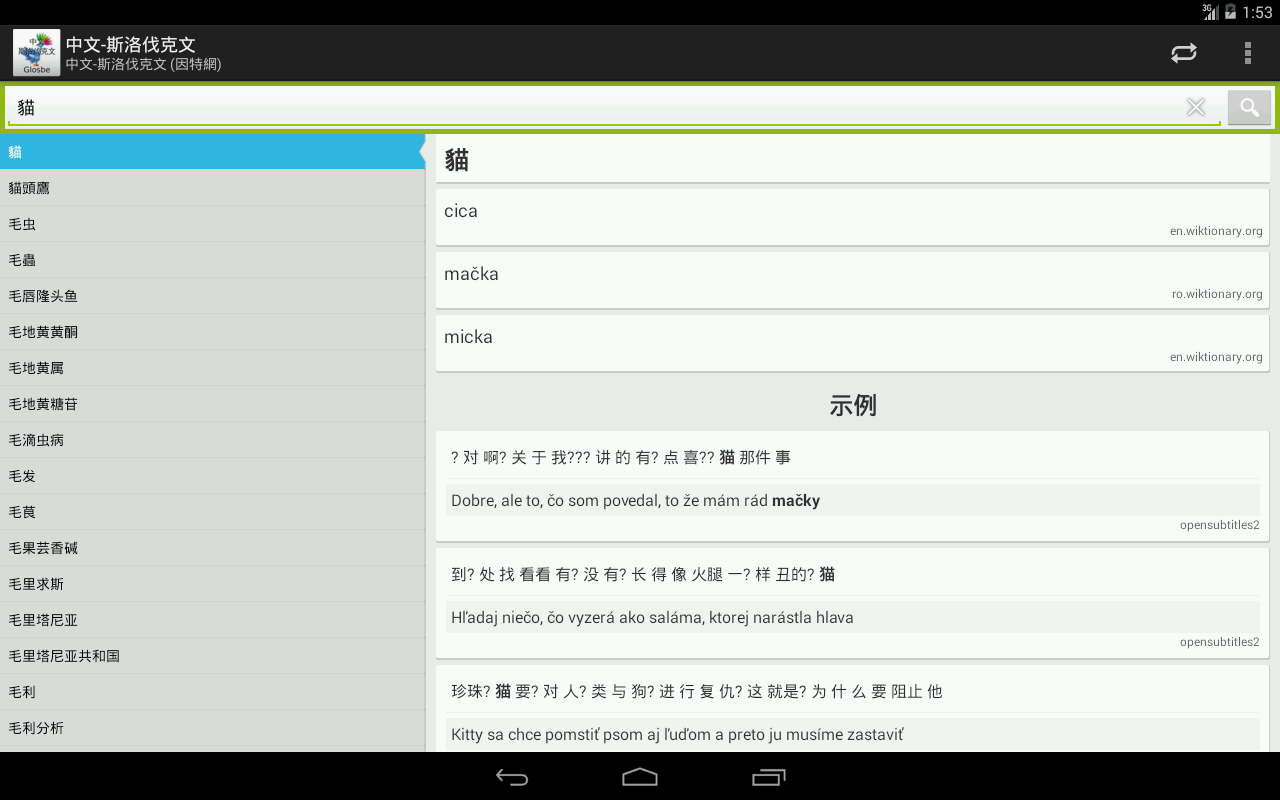Open the three-dot overflow menu

tap(1247, 53)
